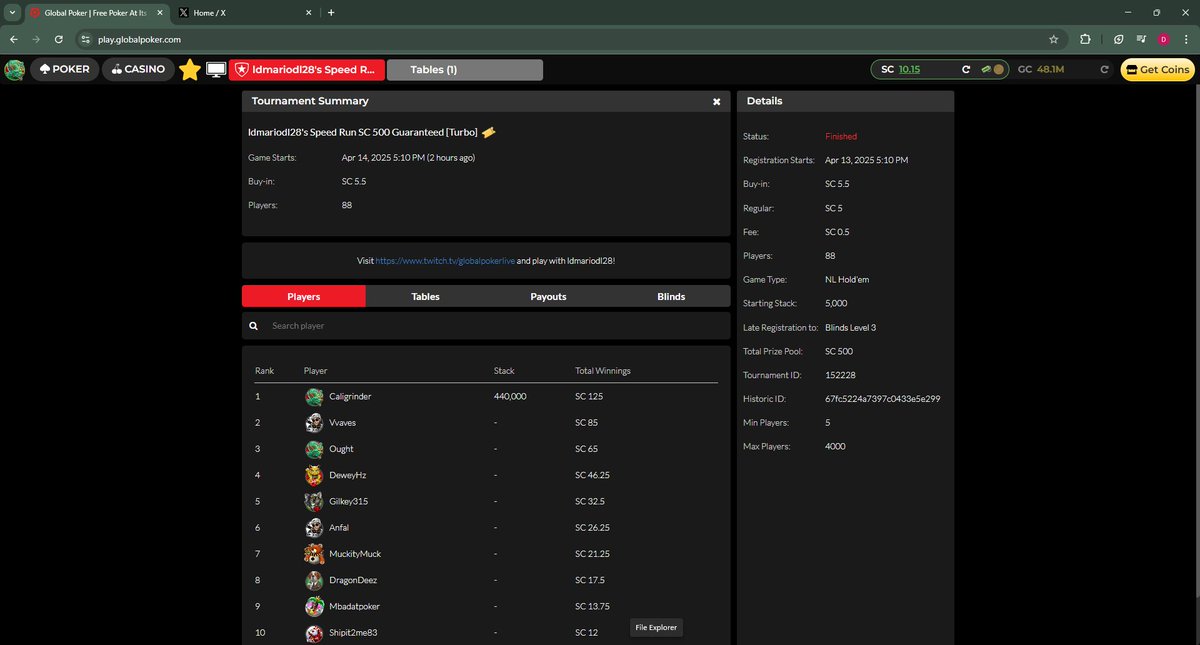Click the Global Poker logo avatar

(15, 70)
